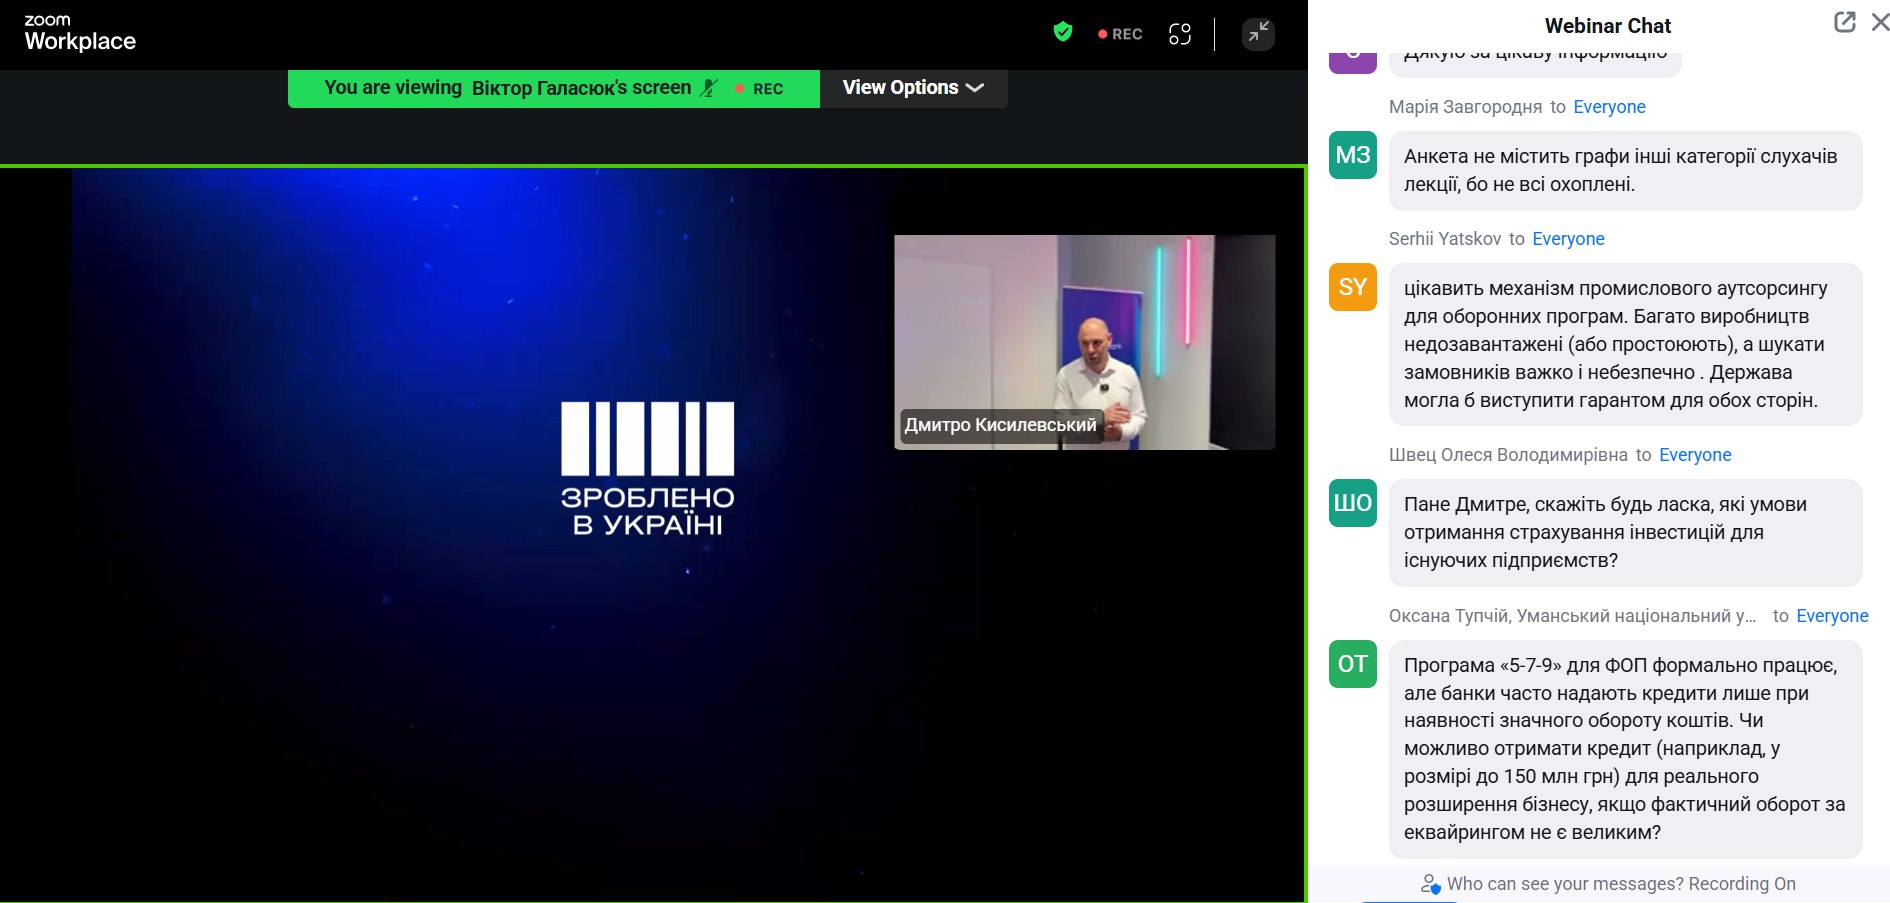Click Everyone link next to Оксана Тупчій
This screenshot has height=903, width=1890.
[1832, 616]
